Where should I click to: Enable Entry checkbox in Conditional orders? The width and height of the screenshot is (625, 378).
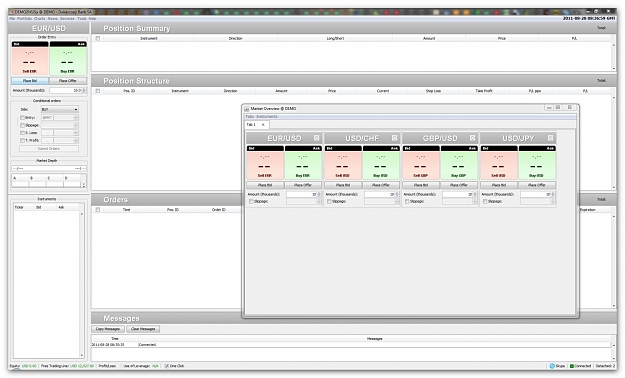(22, 118)
